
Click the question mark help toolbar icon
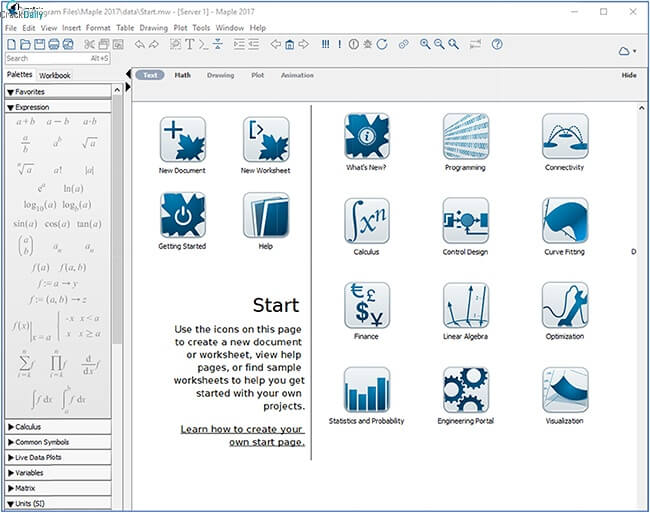coord(497,44)
